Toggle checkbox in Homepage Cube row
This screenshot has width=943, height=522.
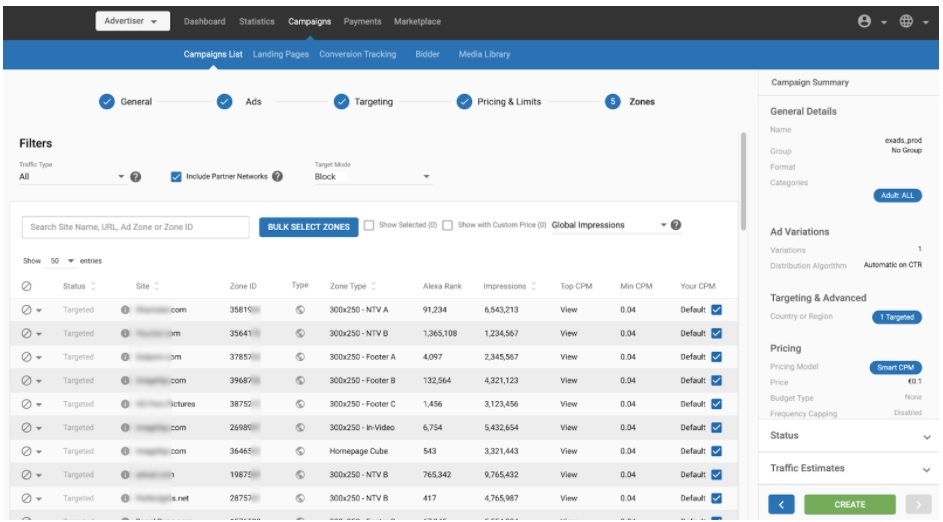[x=716, y=451]
